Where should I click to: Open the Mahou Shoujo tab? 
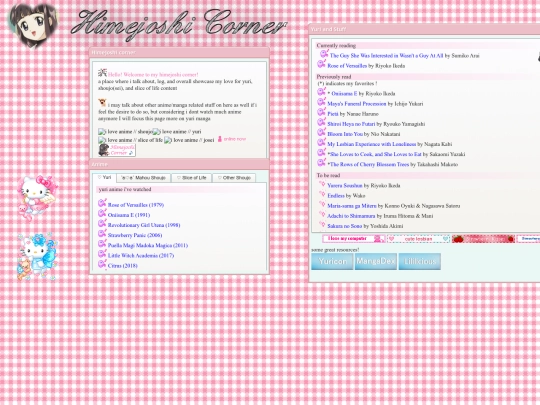pyautogui.click(x=144, y=178)
